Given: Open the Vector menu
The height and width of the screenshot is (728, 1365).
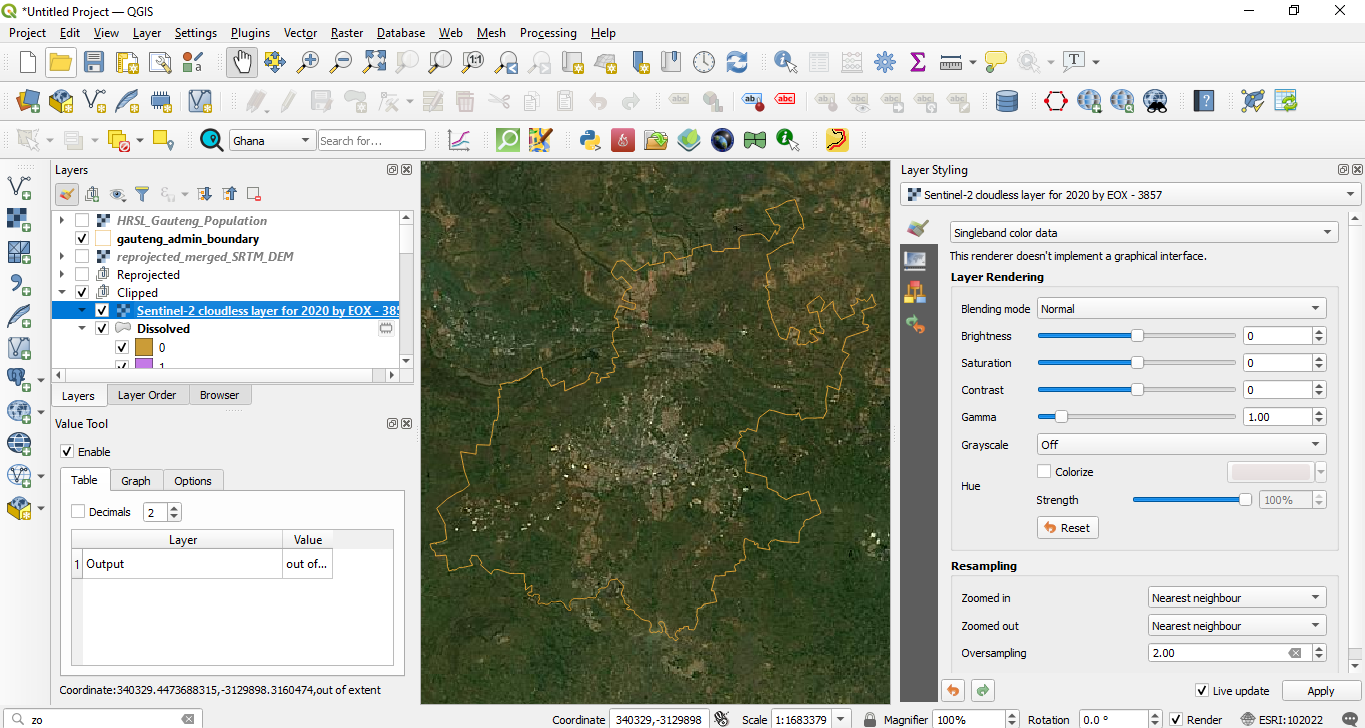Looking at the screenshot, I should [300, 33].
